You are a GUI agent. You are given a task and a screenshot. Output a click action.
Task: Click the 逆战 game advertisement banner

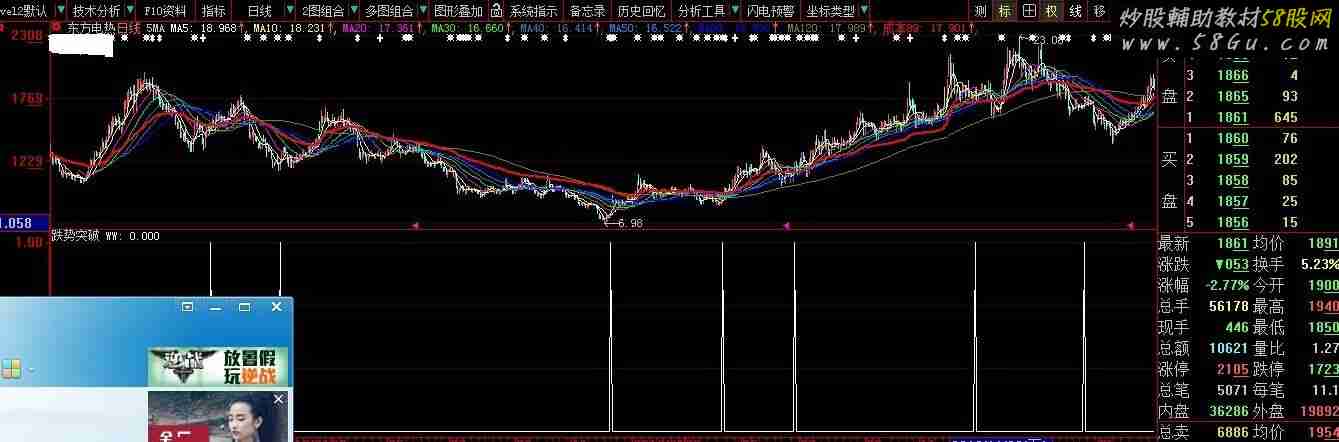pyautogui.click(x=217, y=366)
